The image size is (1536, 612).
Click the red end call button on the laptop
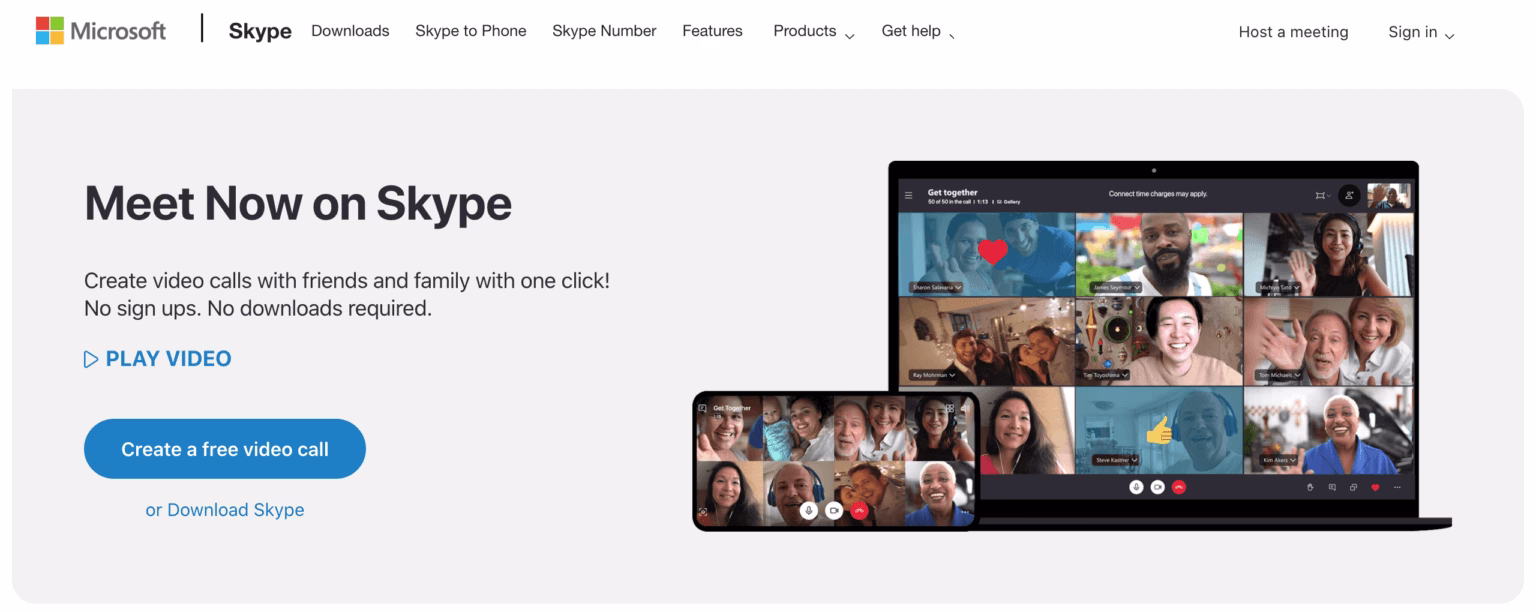(x=1179, y=487)
